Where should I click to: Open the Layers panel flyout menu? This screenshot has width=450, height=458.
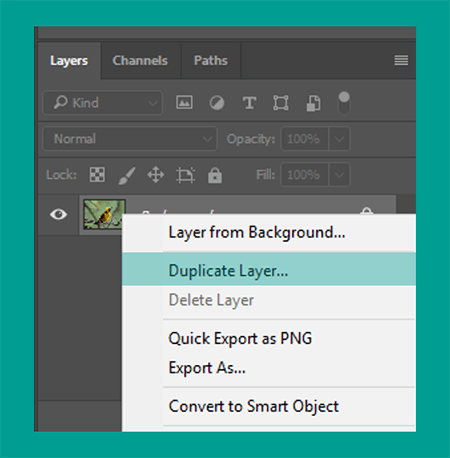401,60
